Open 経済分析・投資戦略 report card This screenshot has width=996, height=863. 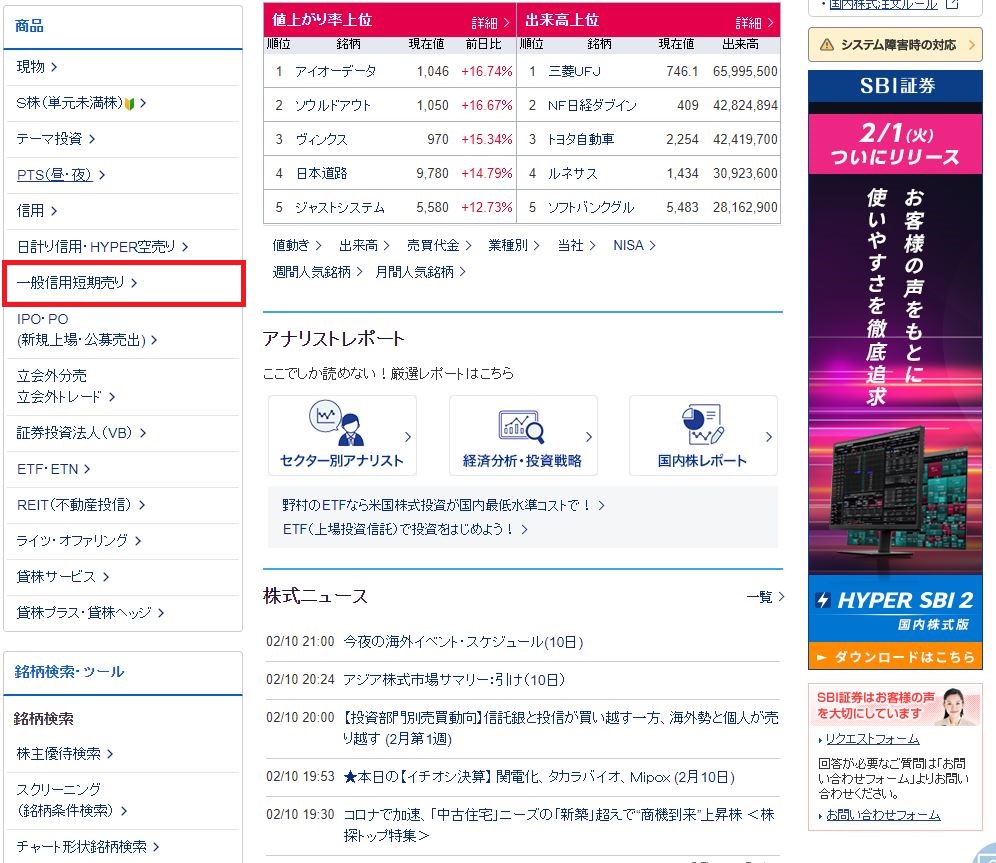click(523, 436)
